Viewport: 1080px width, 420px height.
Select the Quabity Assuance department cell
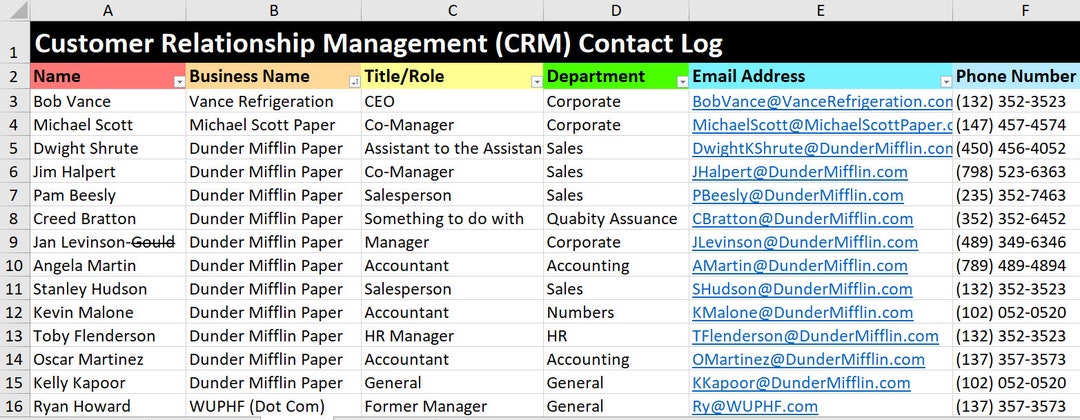coord(616,219)
